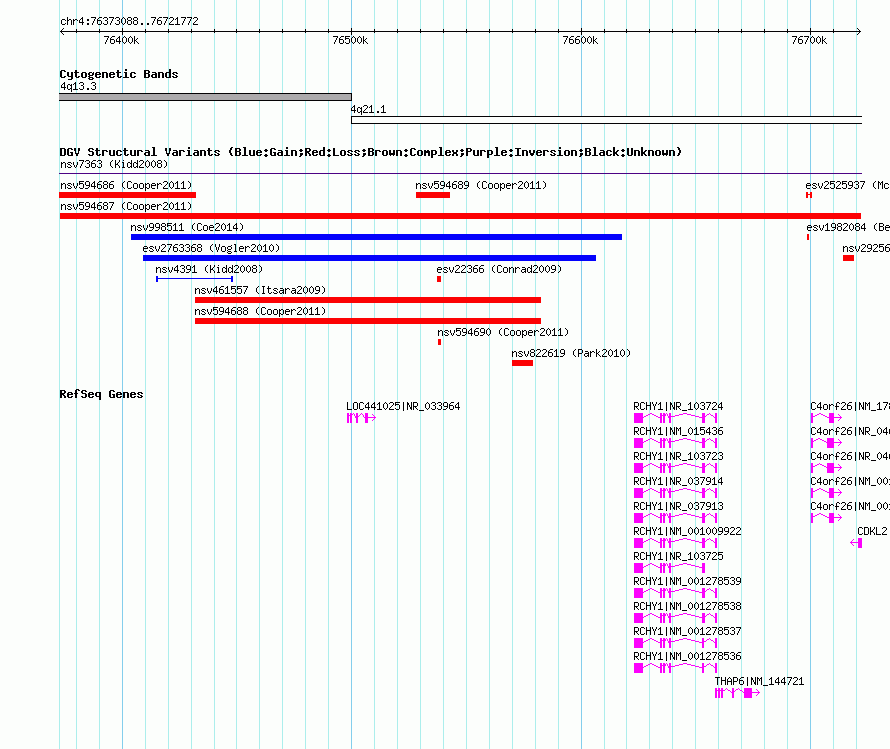Open the nsv998511 (Coe2014) label
The width and height of the screenshot is (890, 749).
[187, 227]
